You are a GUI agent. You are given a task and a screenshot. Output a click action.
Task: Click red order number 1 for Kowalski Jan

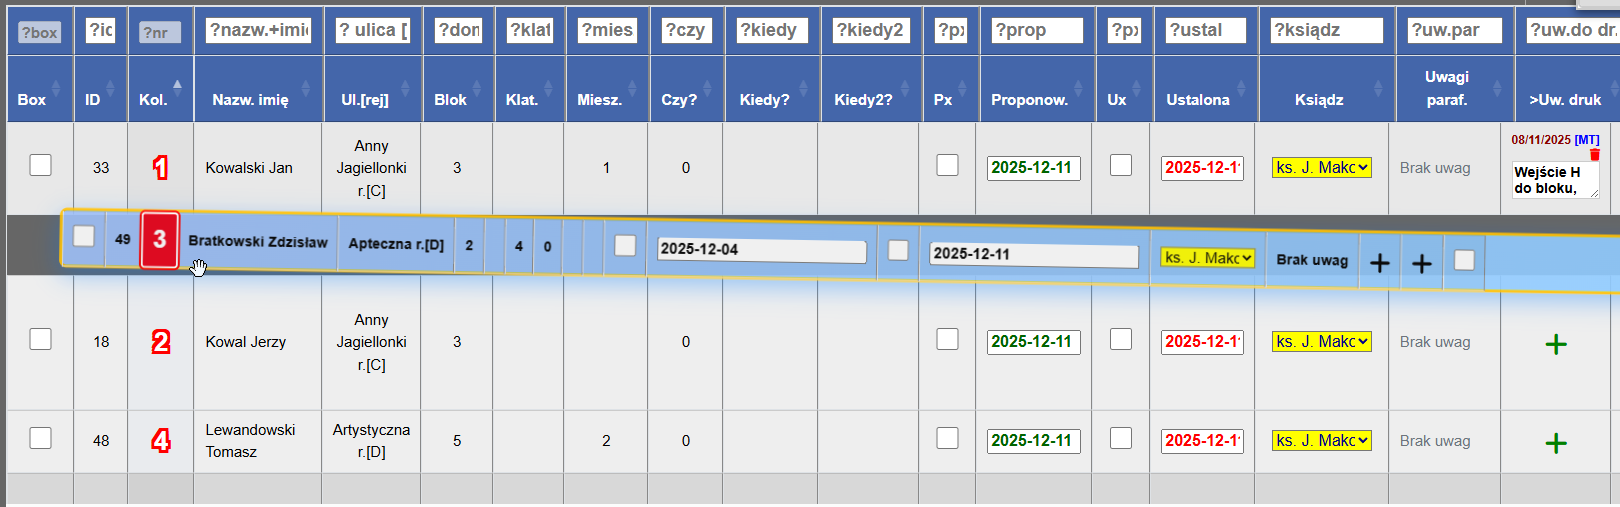[x=160, y=168]
